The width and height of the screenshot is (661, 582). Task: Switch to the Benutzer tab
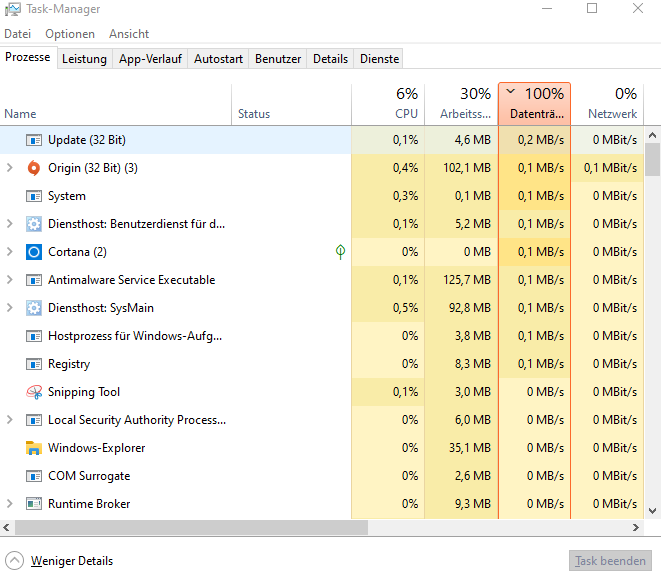278,59
